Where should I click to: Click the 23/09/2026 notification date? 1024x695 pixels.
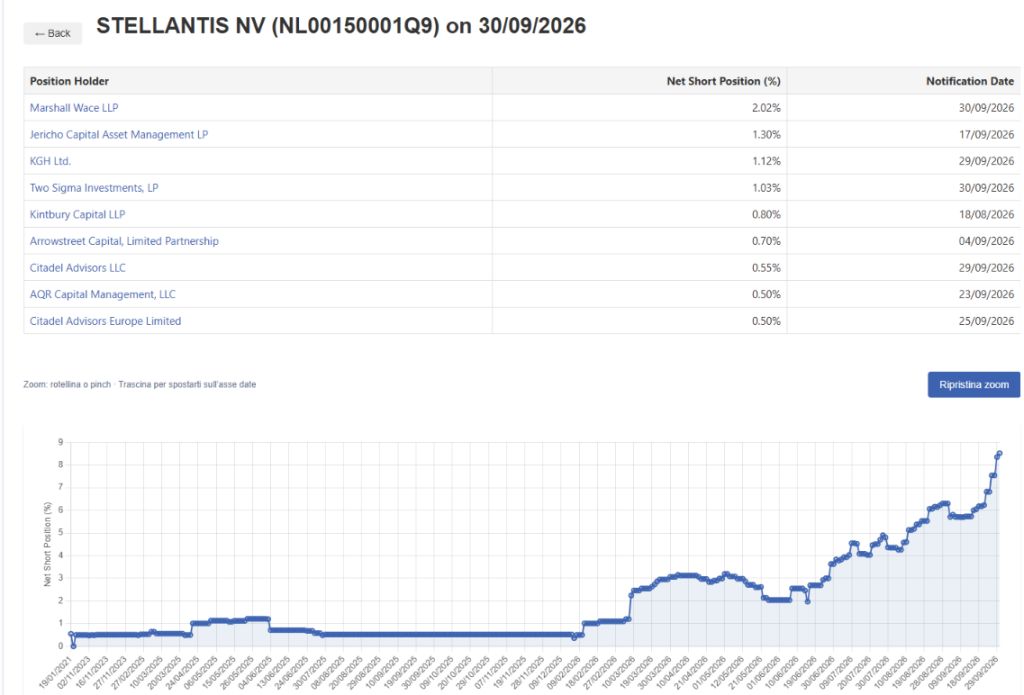986,295
